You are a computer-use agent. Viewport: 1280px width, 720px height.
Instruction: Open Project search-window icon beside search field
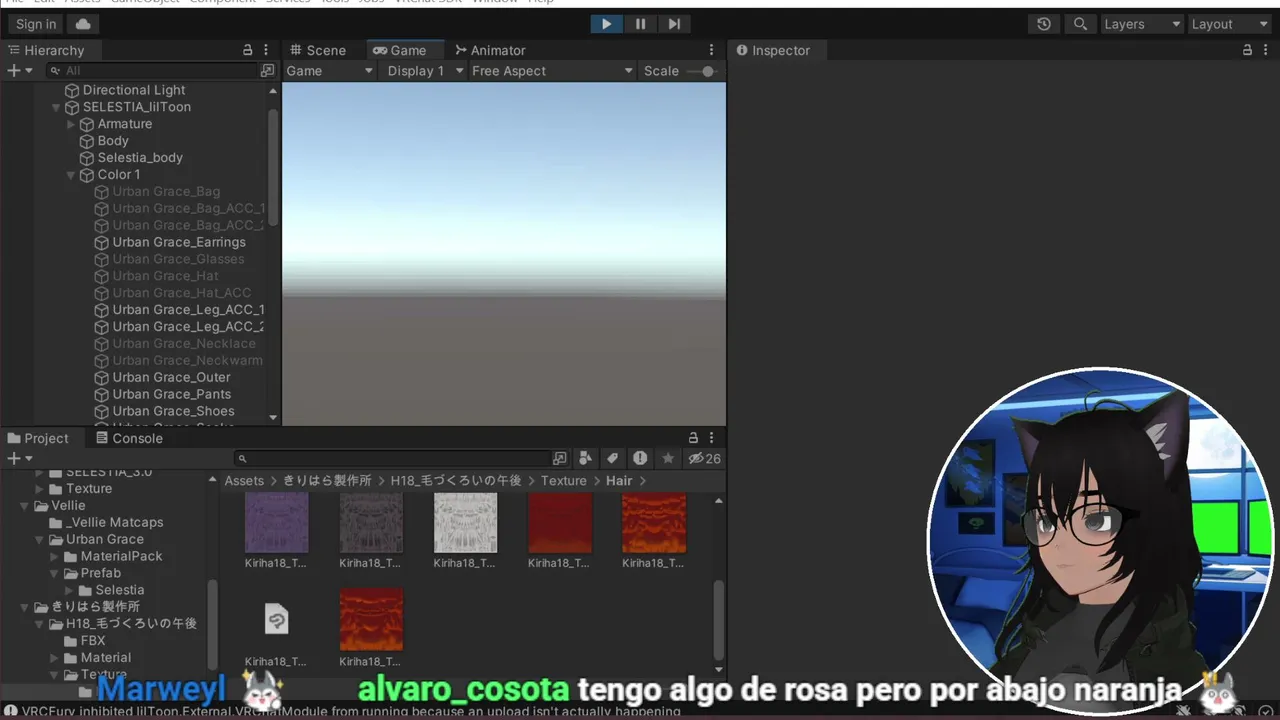click(x=560, y=458)
